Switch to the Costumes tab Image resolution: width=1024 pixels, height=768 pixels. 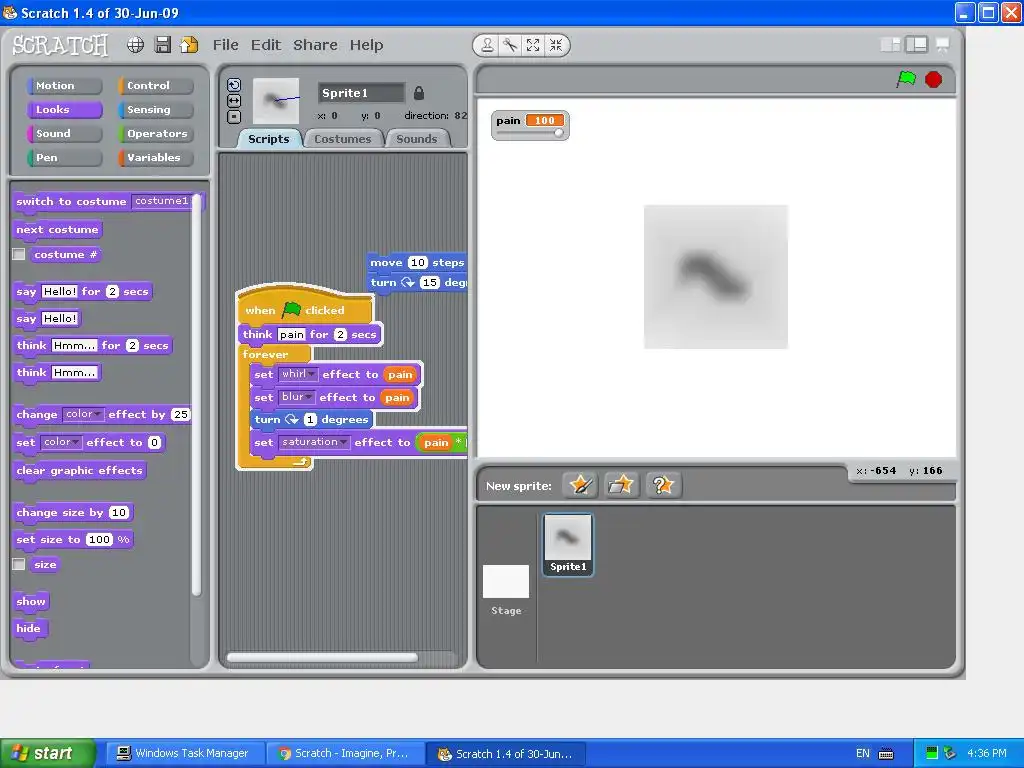(x=342, y=138)
